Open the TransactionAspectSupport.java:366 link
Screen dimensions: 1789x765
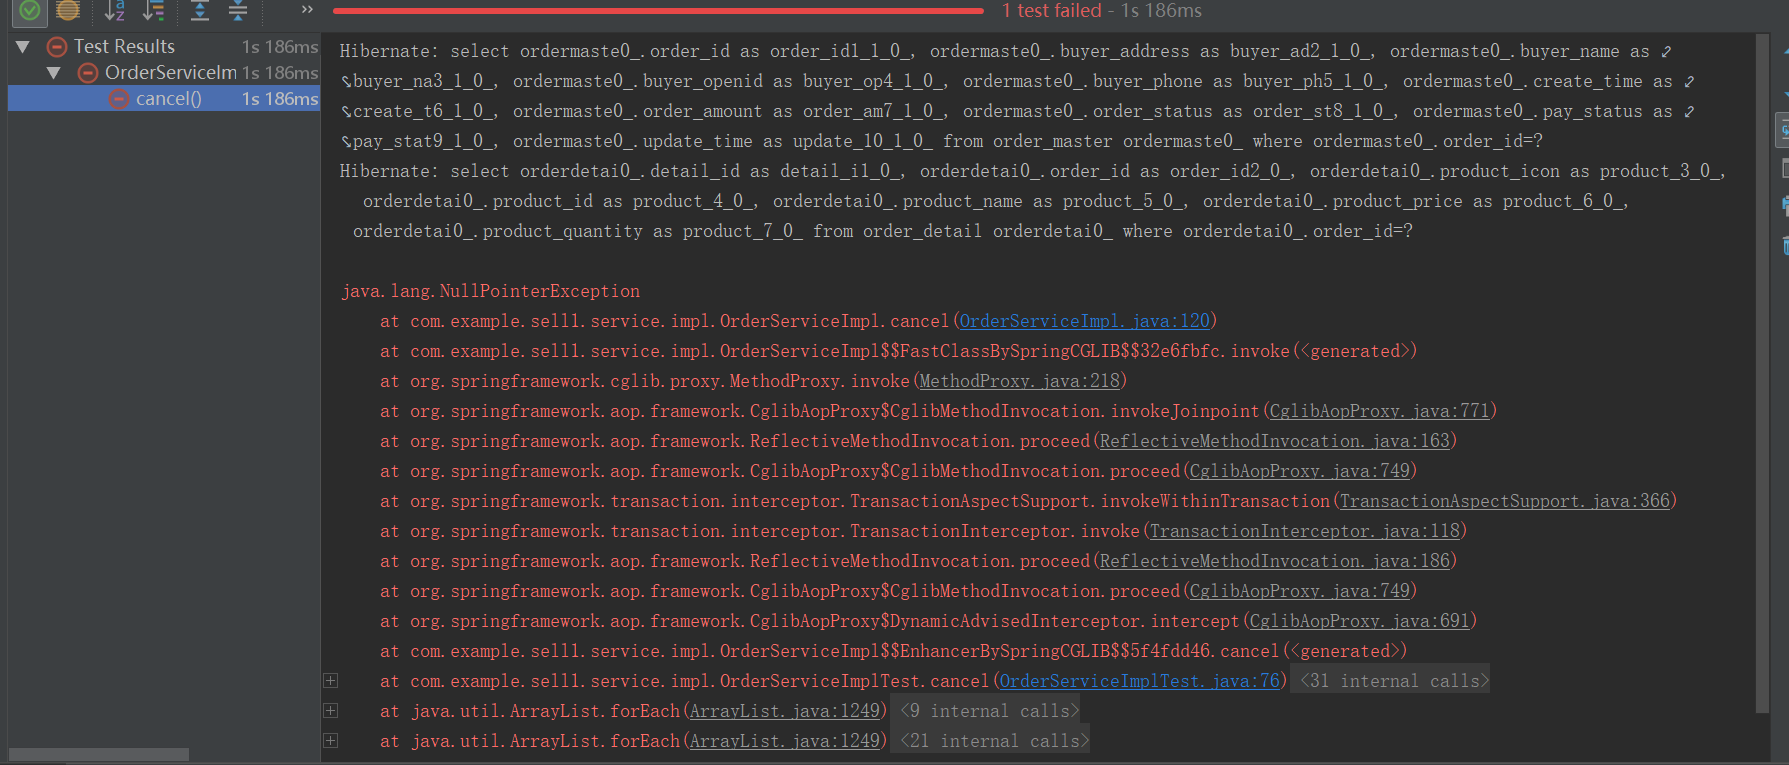pyautogui.click(x=1504, y=501)
